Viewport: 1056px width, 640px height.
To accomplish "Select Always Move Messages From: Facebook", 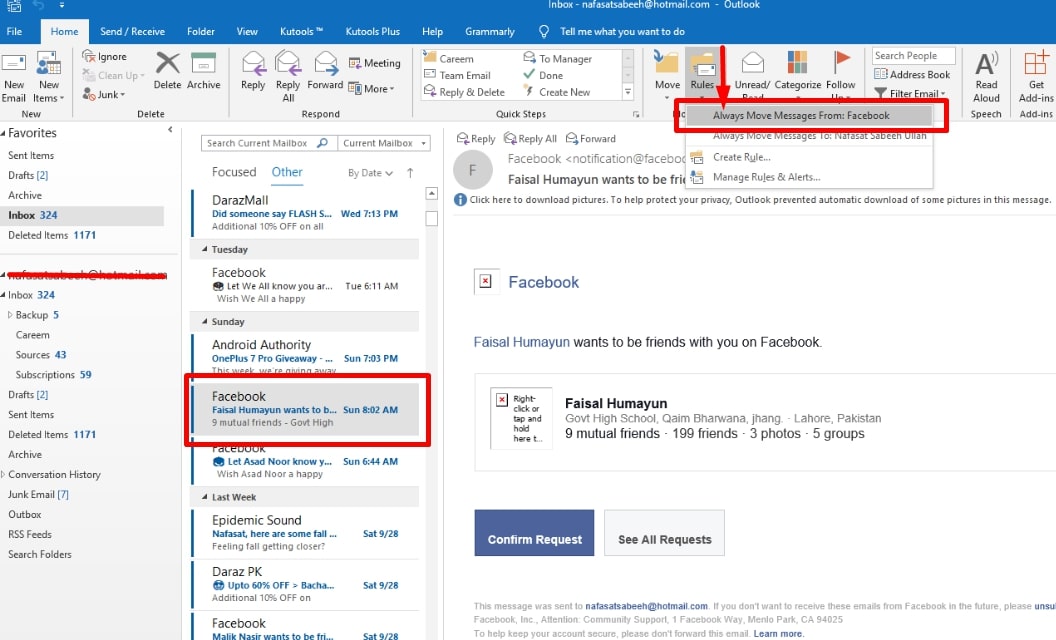I will (809, 115).
